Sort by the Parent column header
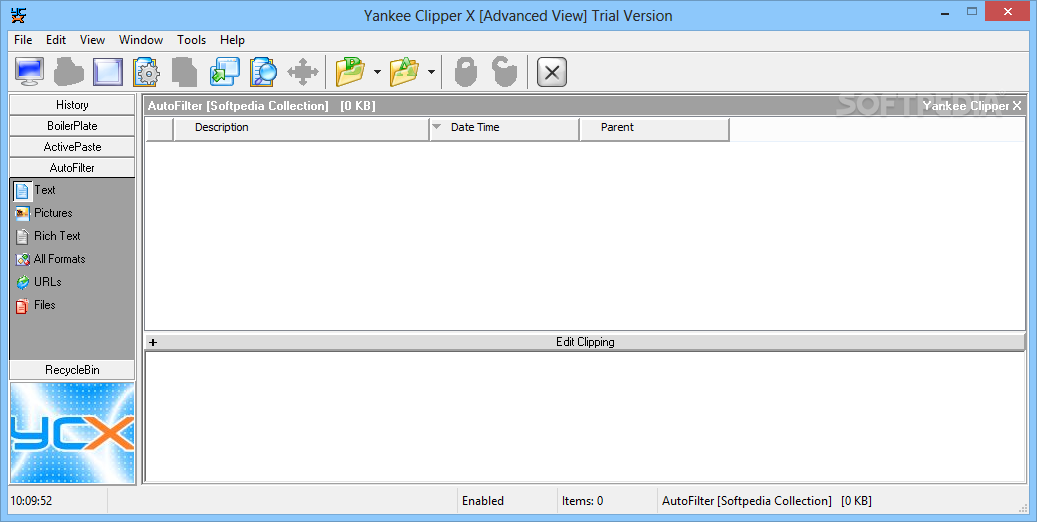 [654, 129]
